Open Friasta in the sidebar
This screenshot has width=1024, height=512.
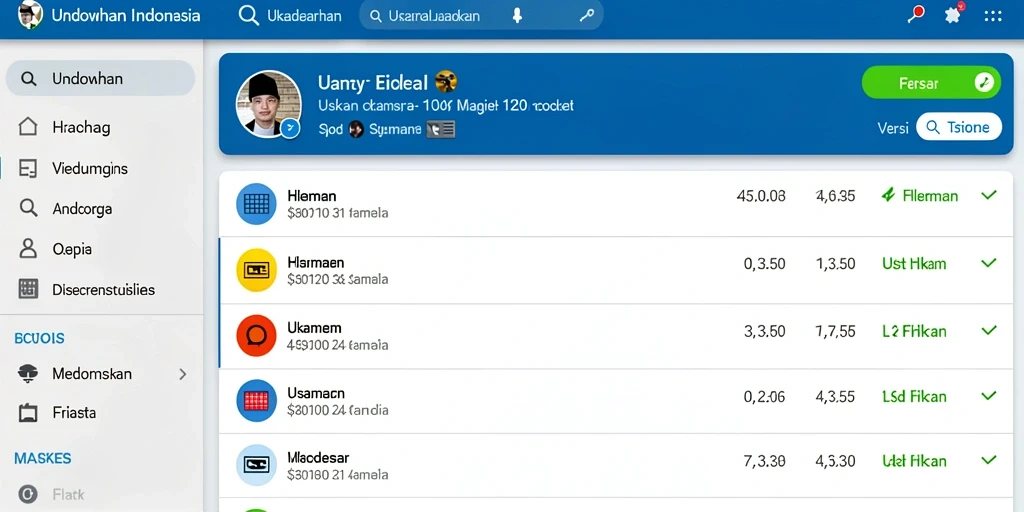click(x=74, y=413)
